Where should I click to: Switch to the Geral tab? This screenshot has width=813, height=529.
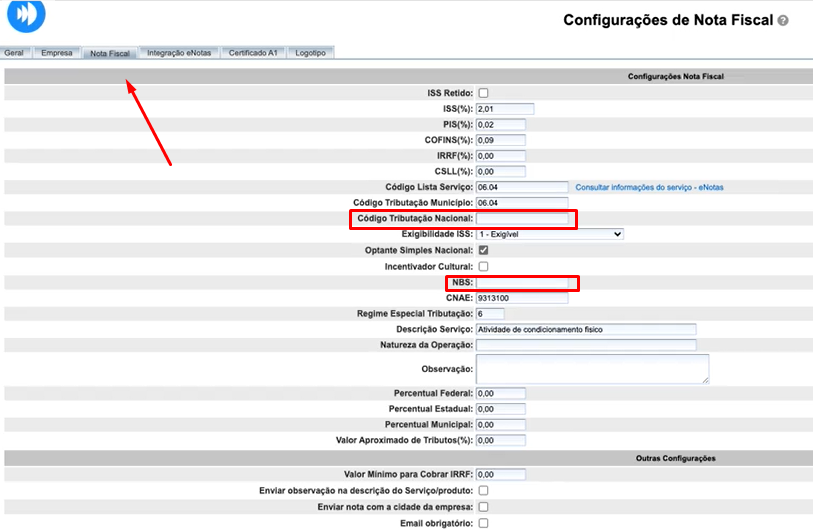[15, 52]
